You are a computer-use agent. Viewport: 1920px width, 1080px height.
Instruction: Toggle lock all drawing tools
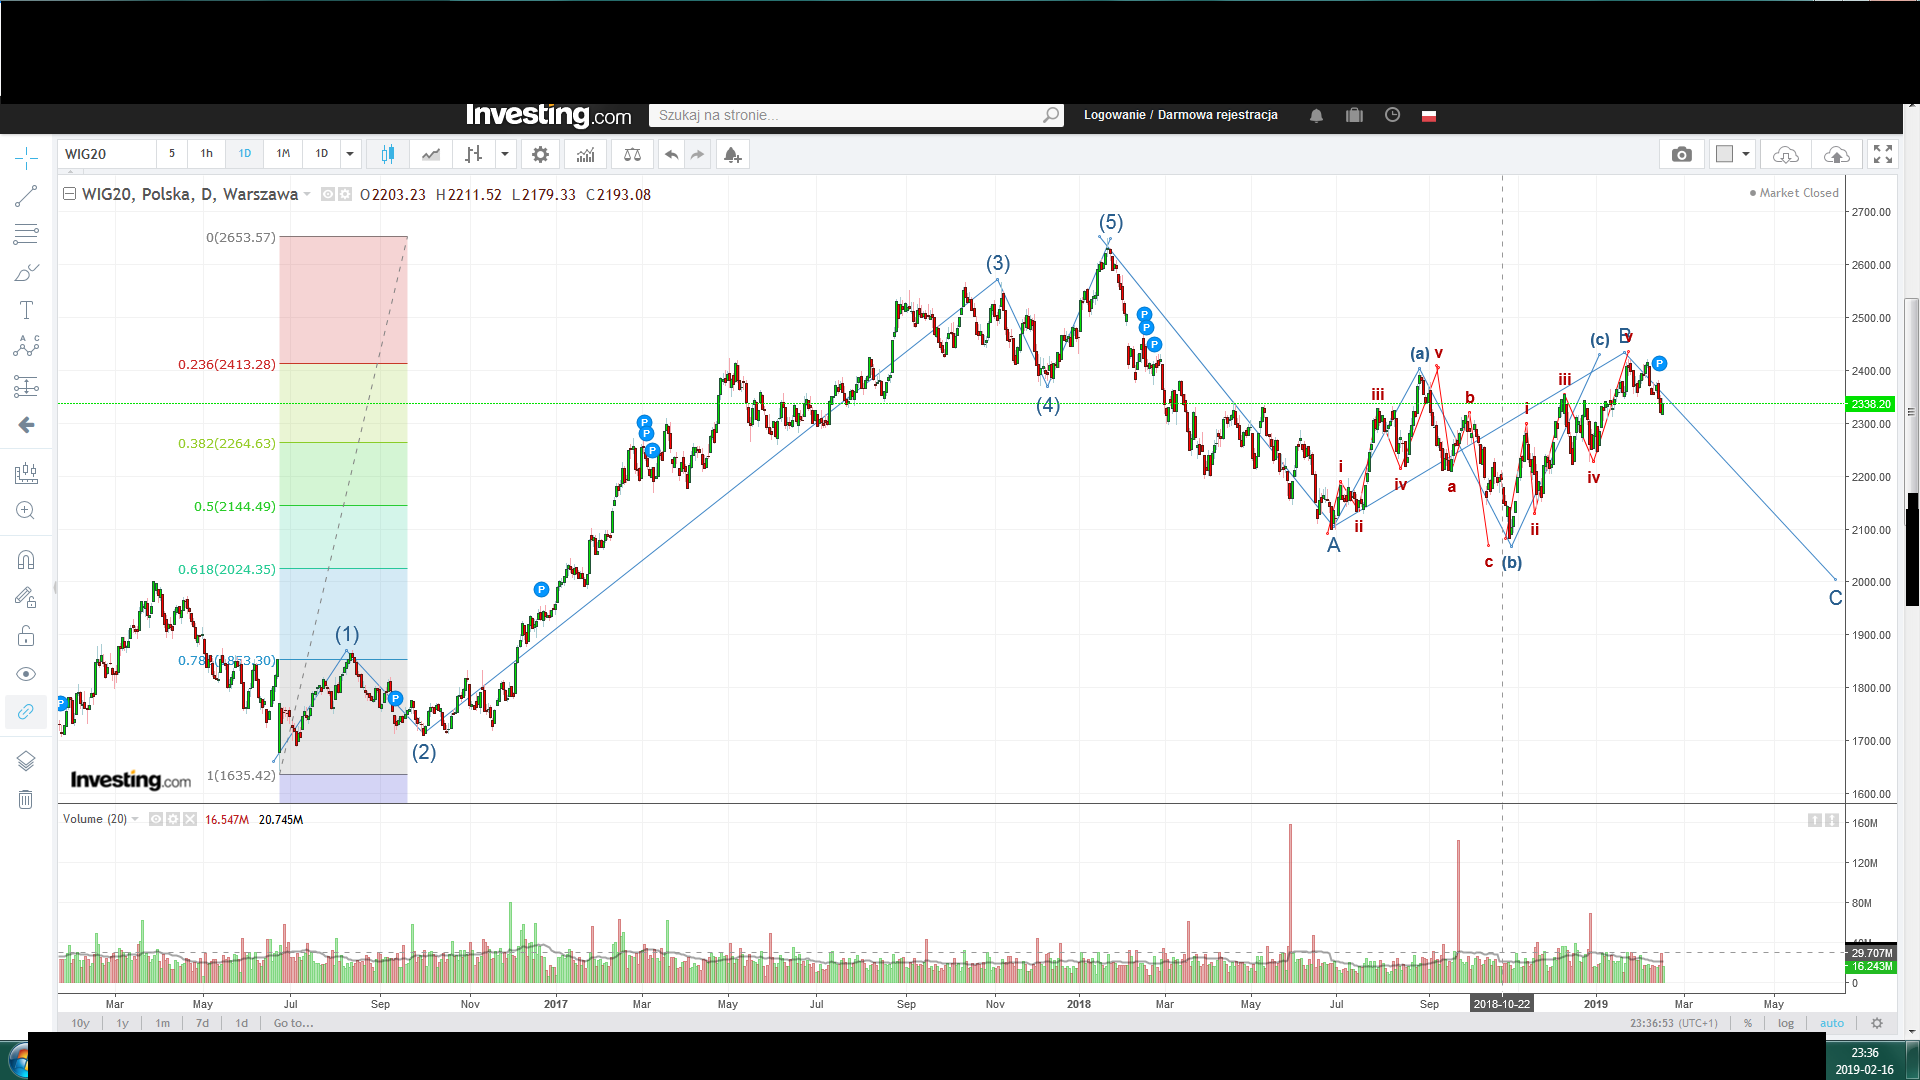26,636
